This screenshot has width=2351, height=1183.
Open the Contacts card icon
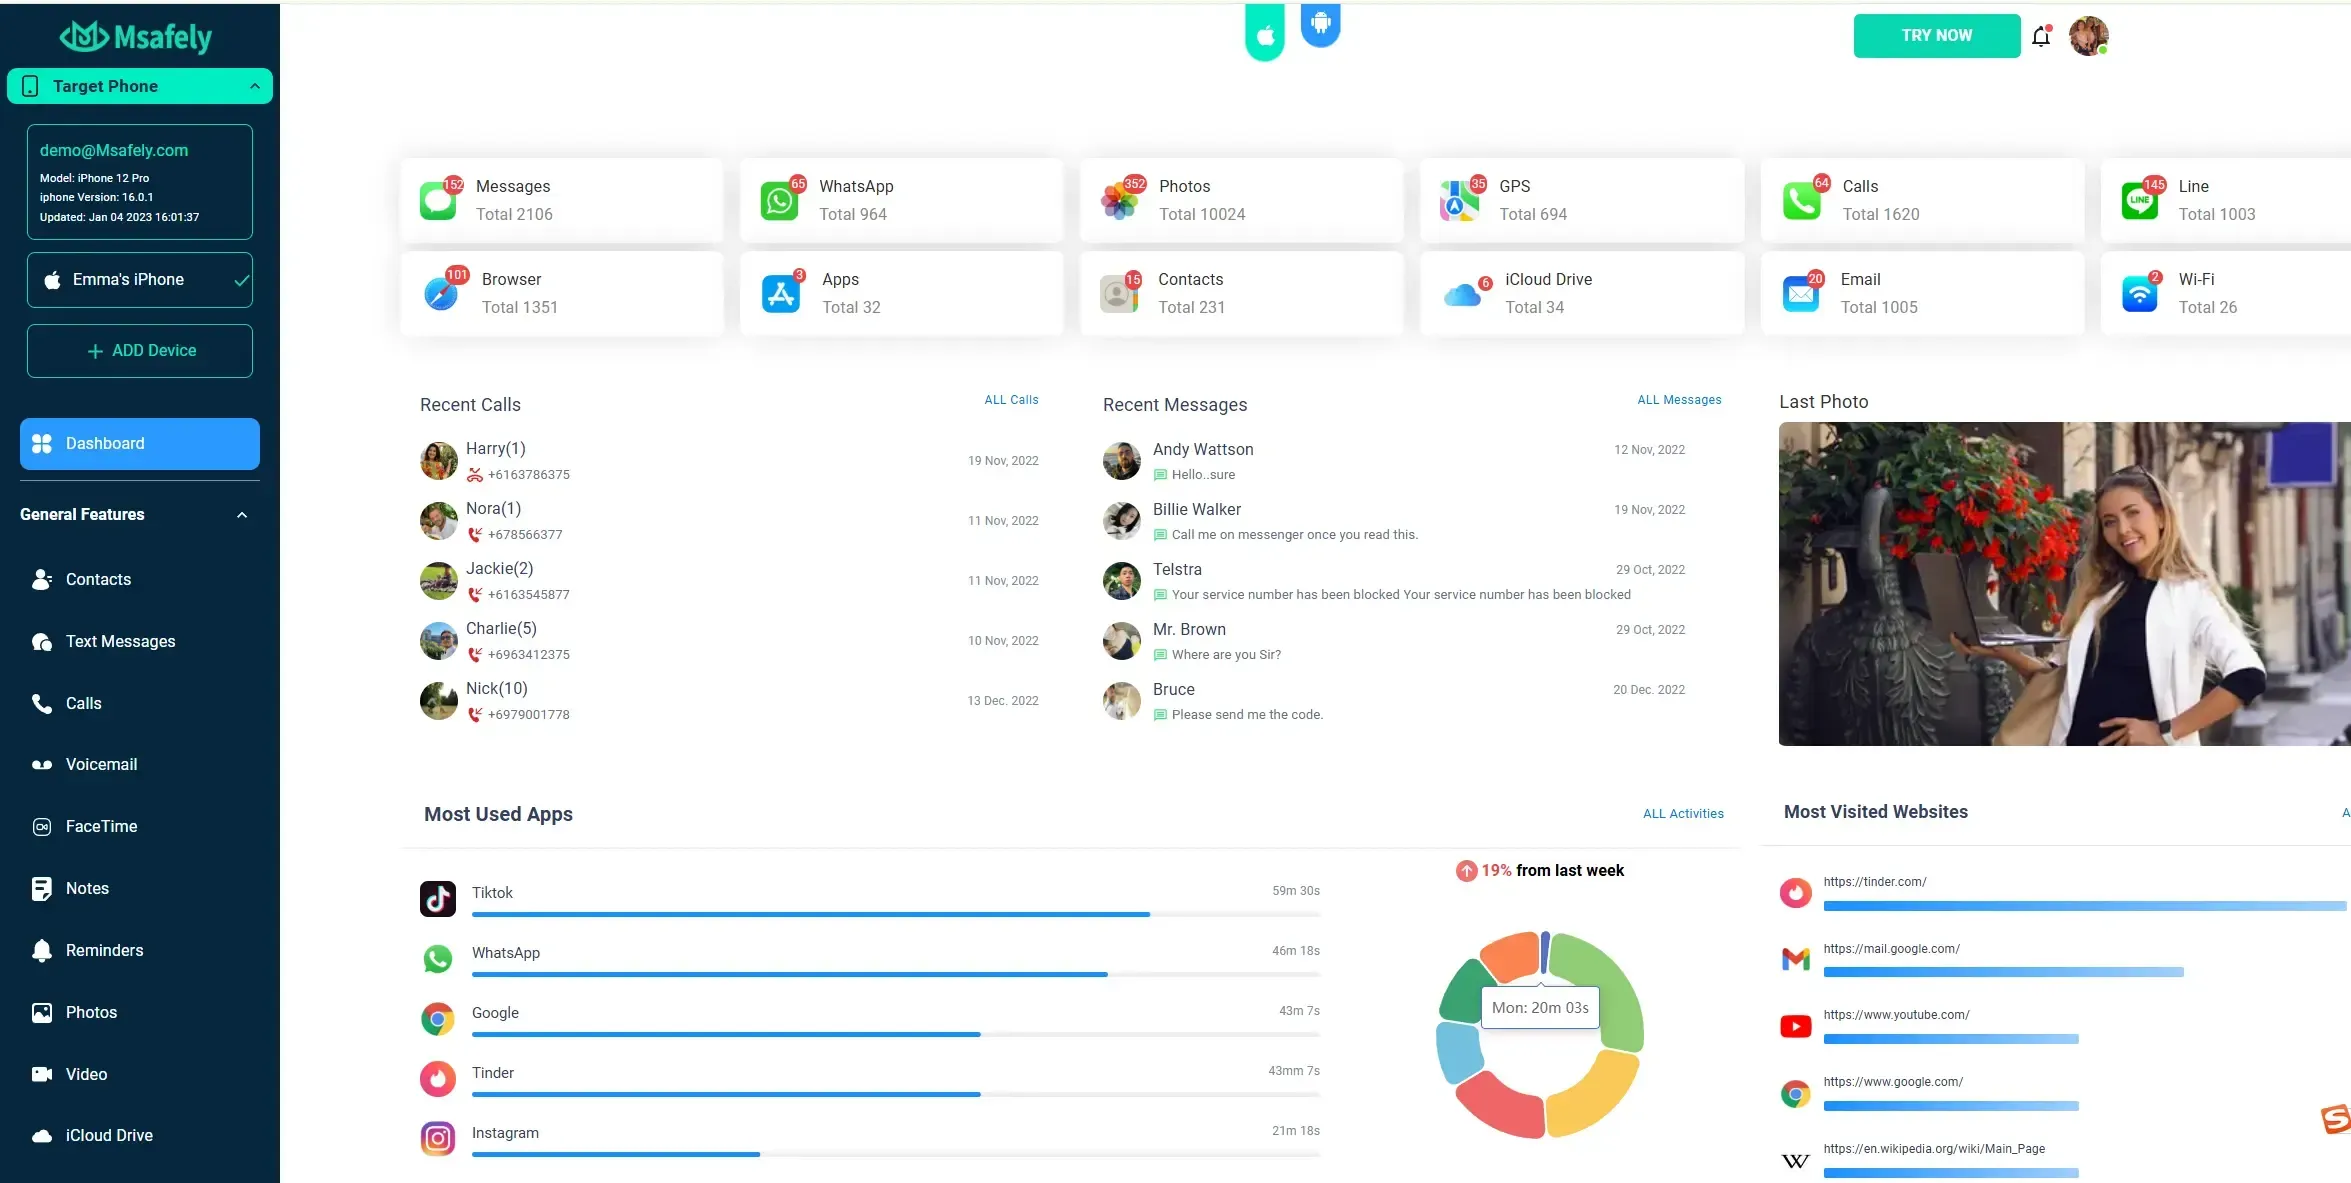1119,293
